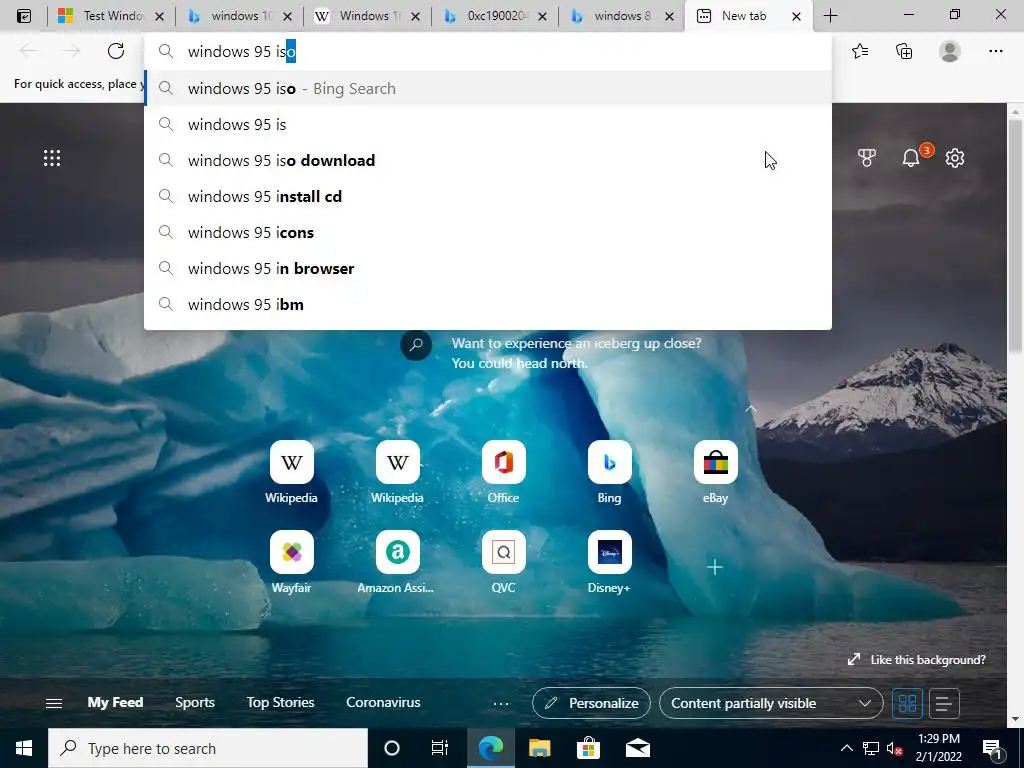Viewport: 1024px width, 768px height.
Task: Select the Top Stories feed tab
Action: [280, 702]
